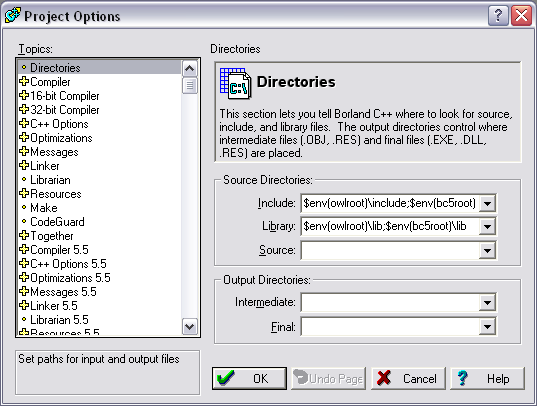Open the Library directory dropdown arrow
The image size is (537, 406).
[x=487, y=226]
